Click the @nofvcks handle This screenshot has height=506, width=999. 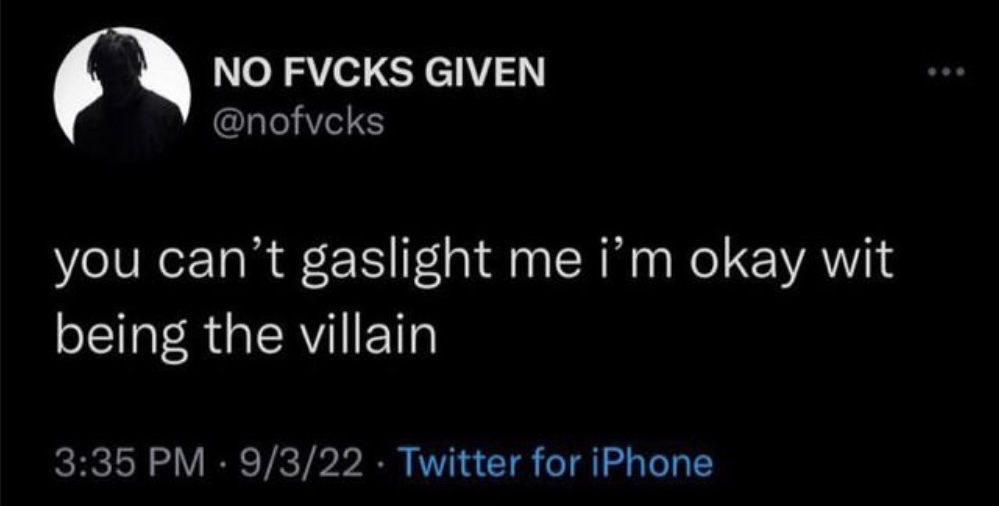[298, 121]
